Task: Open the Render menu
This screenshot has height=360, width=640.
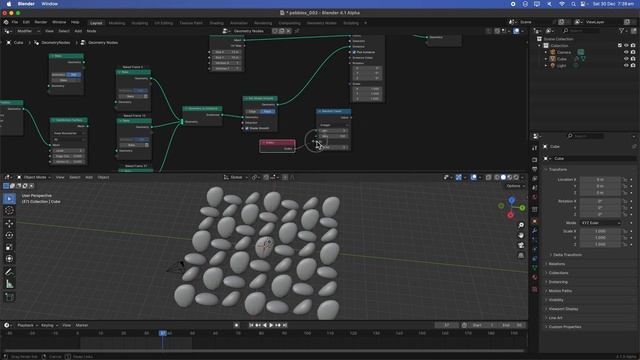Action: [x=40, y=22]
